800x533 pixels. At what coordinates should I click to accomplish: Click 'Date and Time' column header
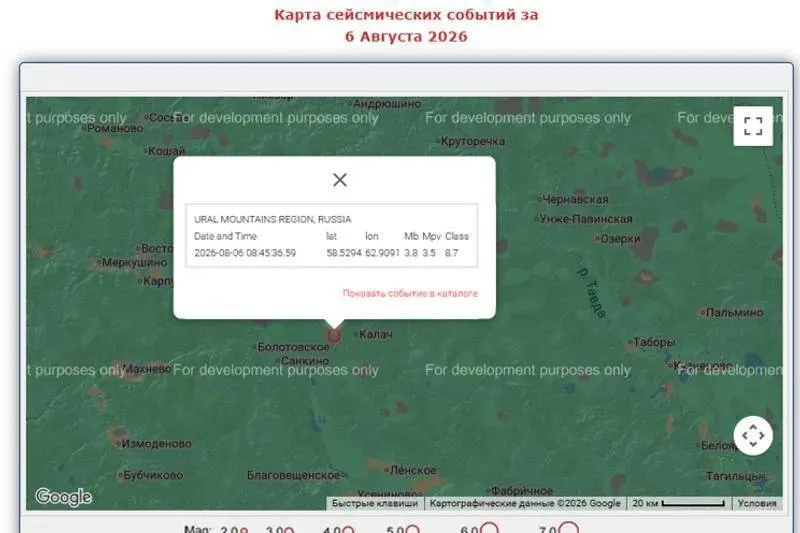tap(225, 236)
